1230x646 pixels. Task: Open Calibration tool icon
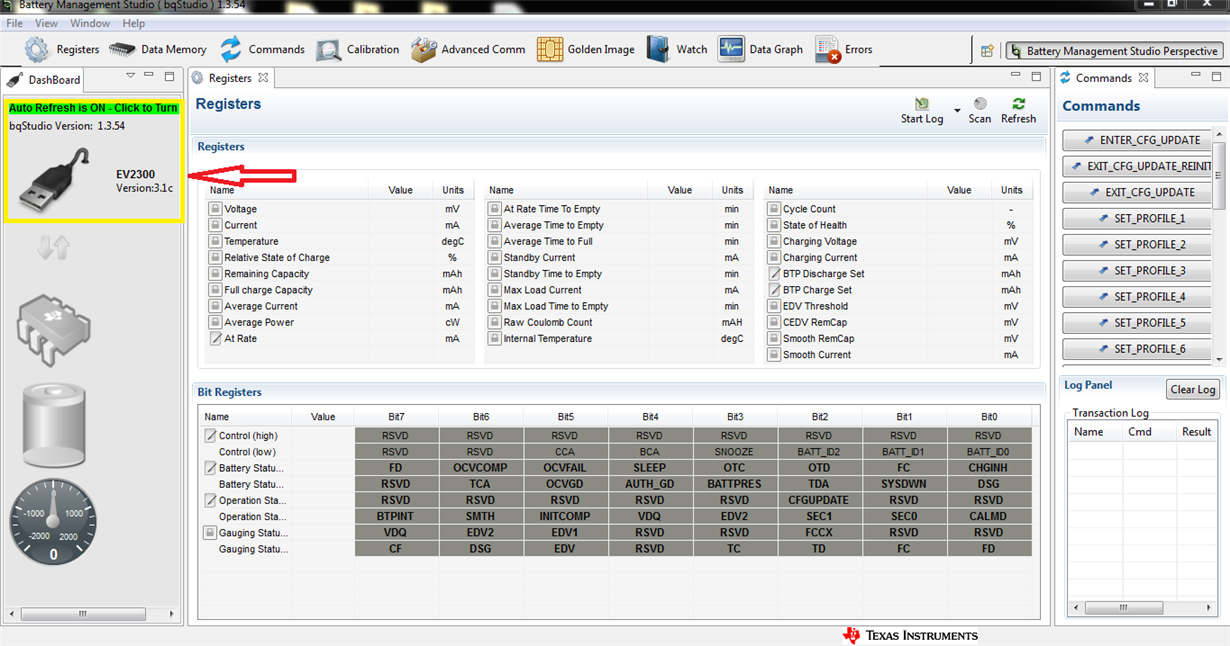coord(329,49)
